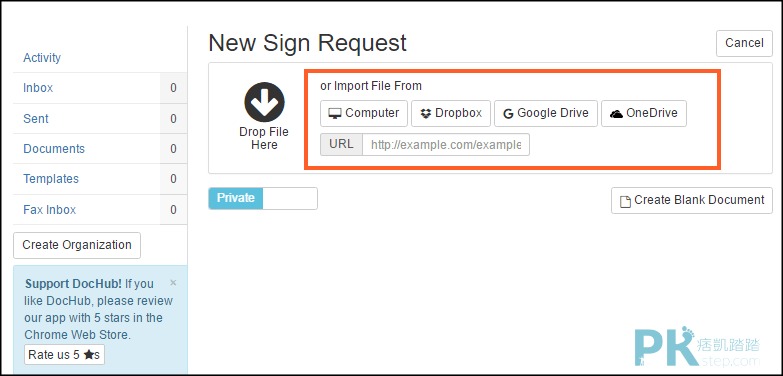Click the Drop File Here download arrow icon

pyautogui.click(x=264, y=102)
